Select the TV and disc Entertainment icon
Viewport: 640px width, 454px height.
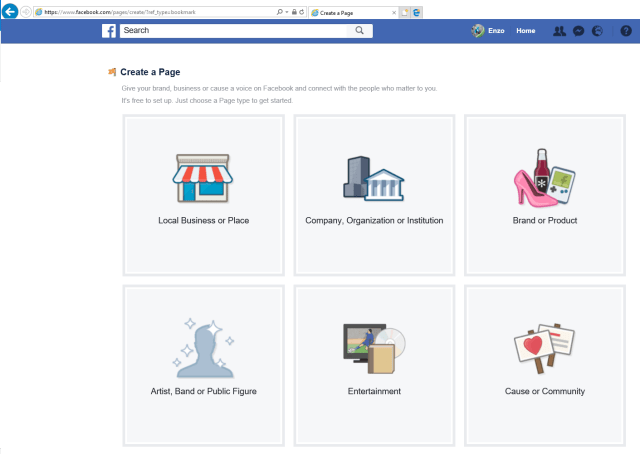(x=374, y=349)
